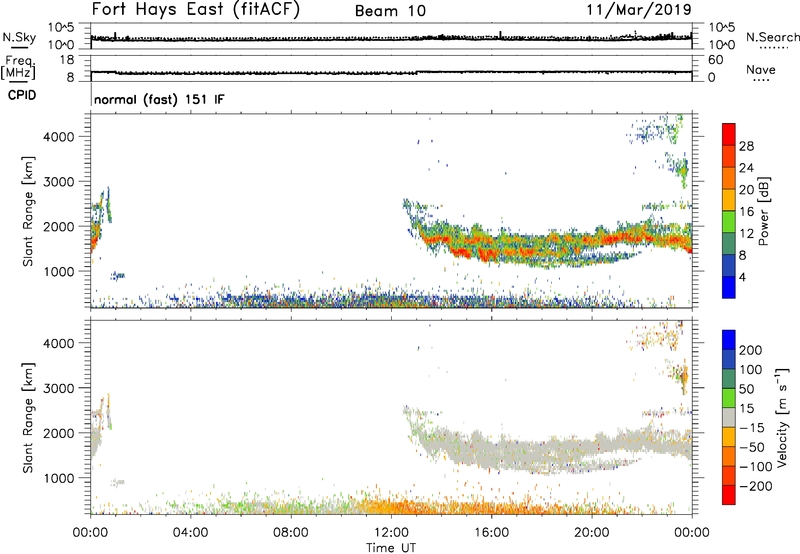The width and height of the screenshot is (800, 554).
Task: Click the 'CPID' label
Action: click(x=22, y=95)
